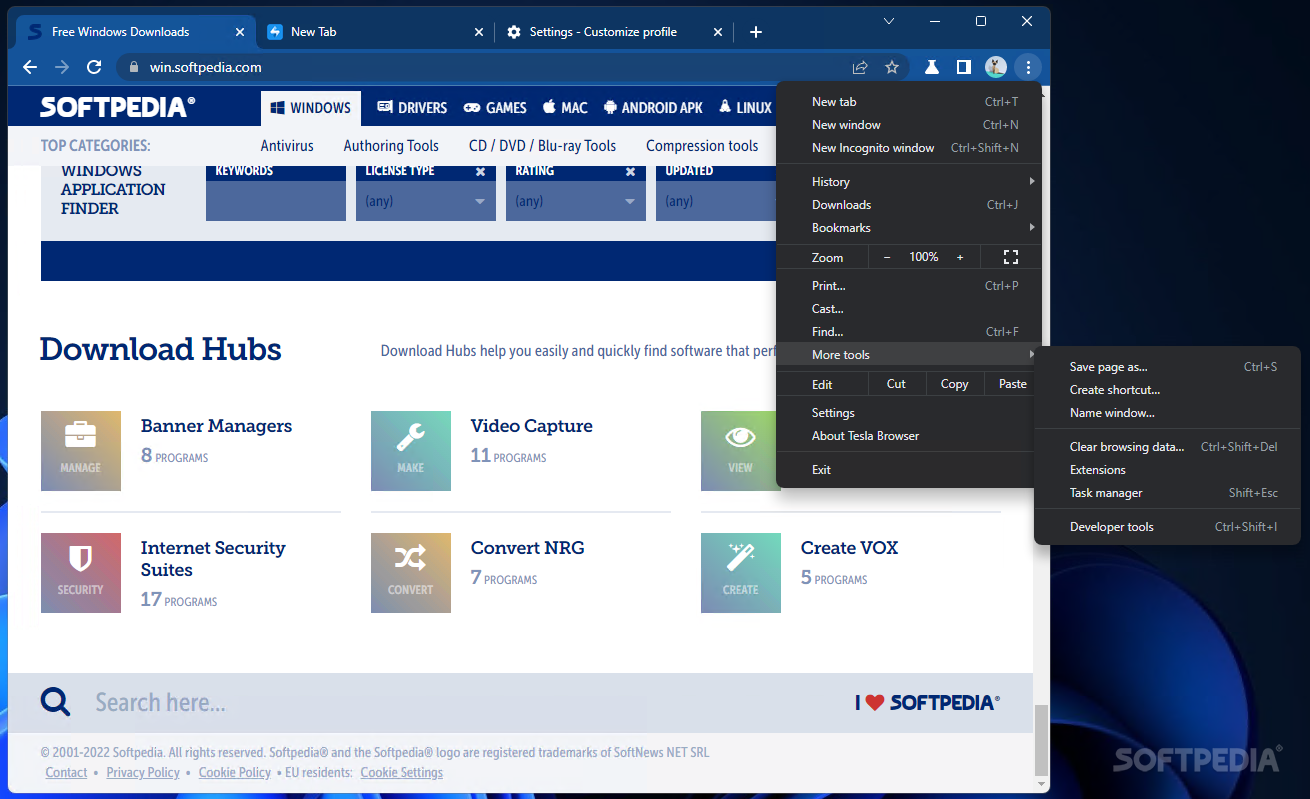
Task: Go back using the browser back arrow
Action: 30,67
